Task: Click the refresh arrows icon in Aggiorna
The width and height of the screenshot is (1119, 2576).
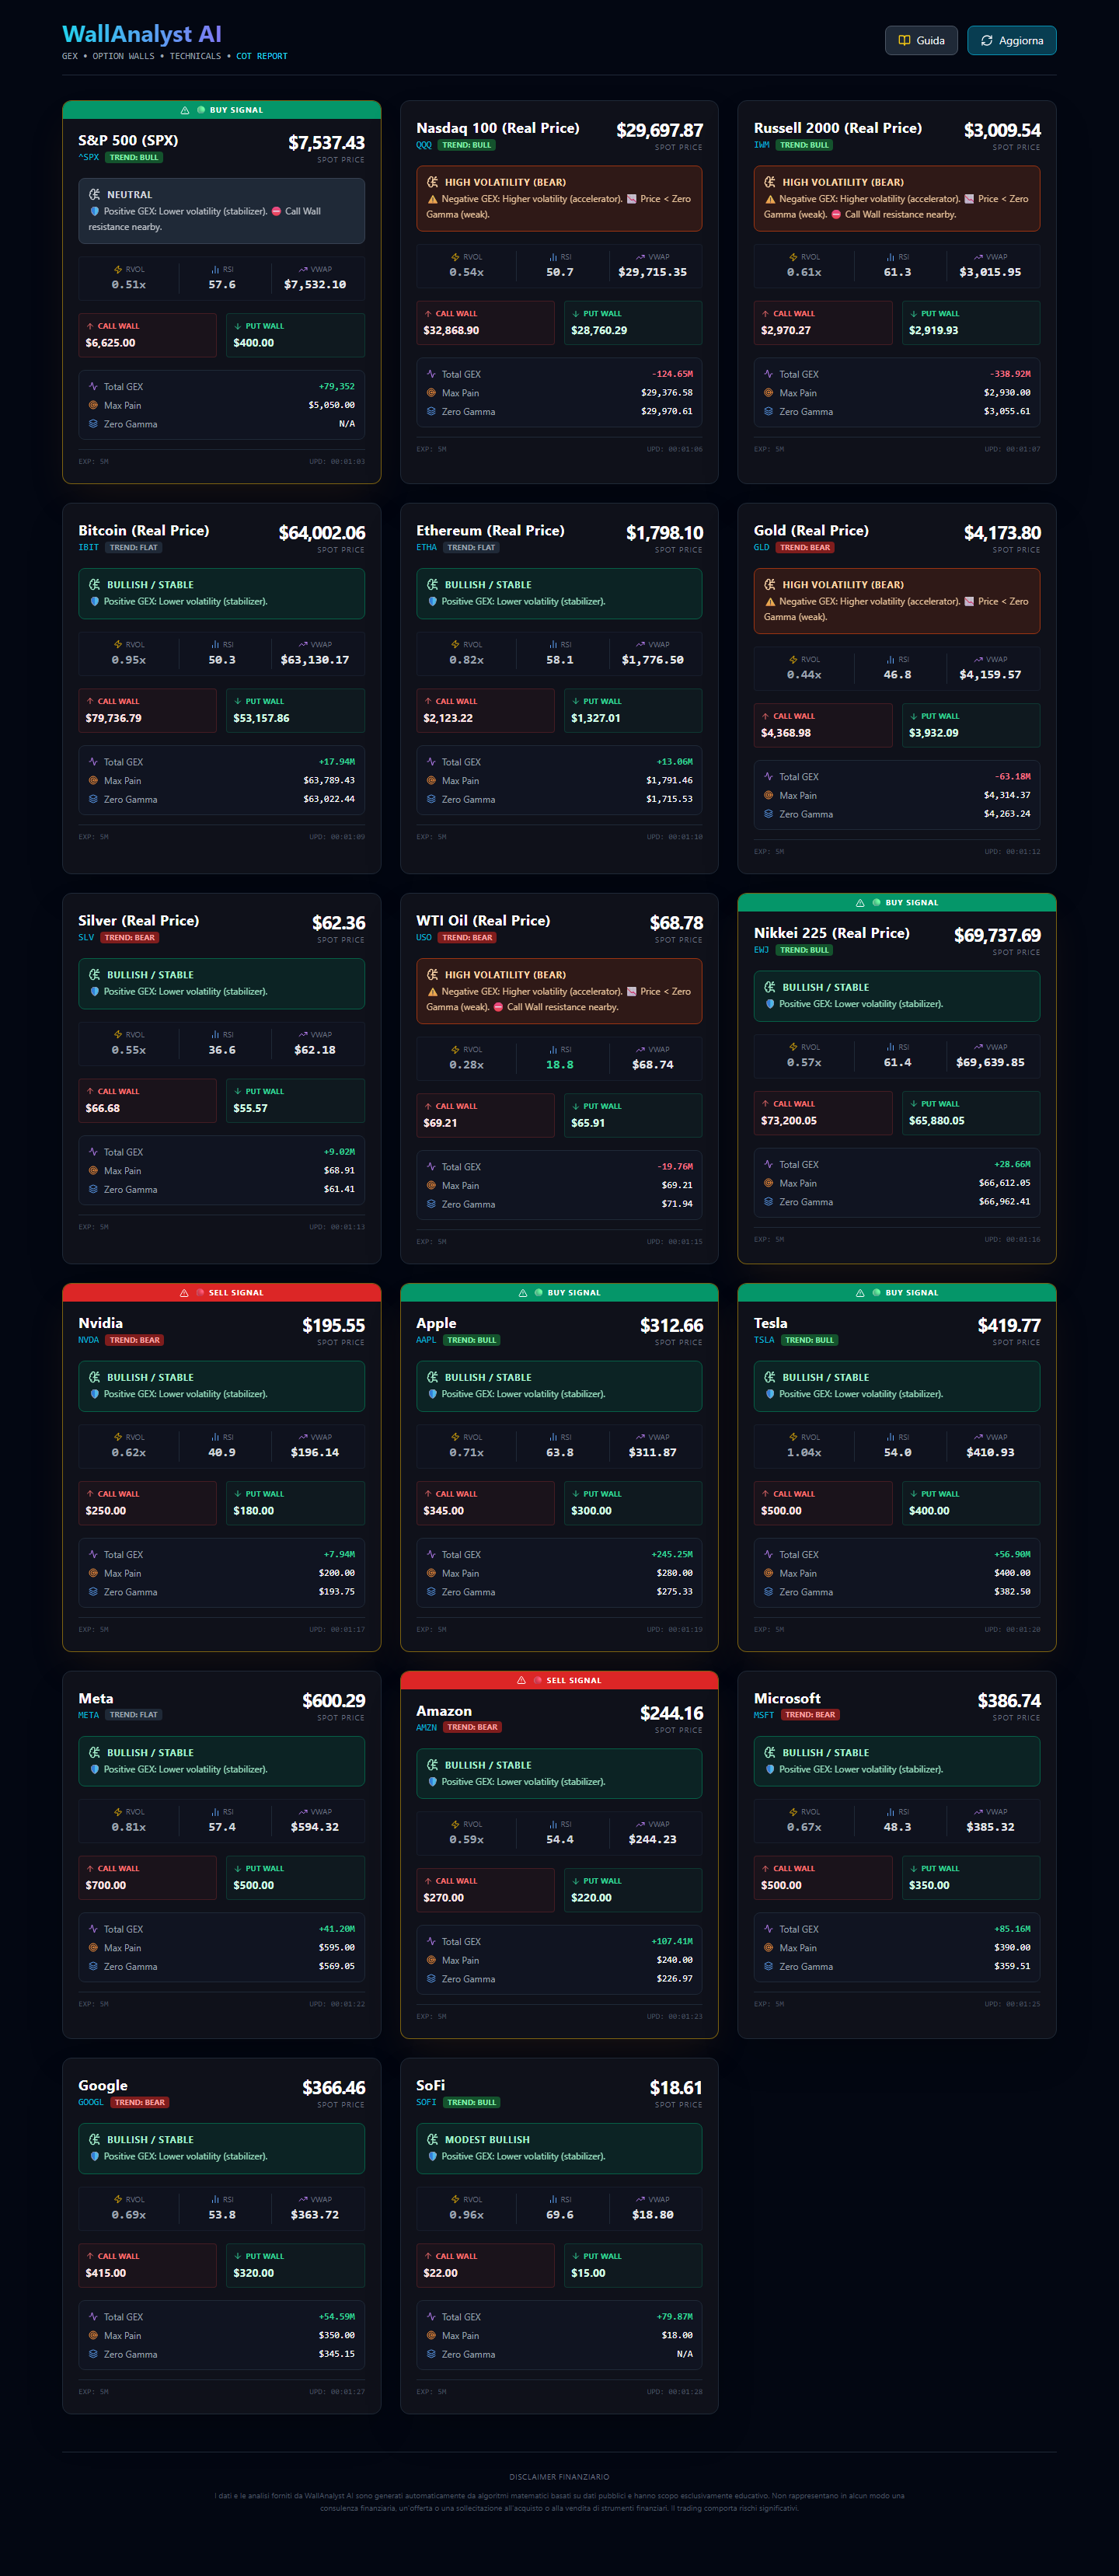Action: pyautogui.click(x=986, y=40)
